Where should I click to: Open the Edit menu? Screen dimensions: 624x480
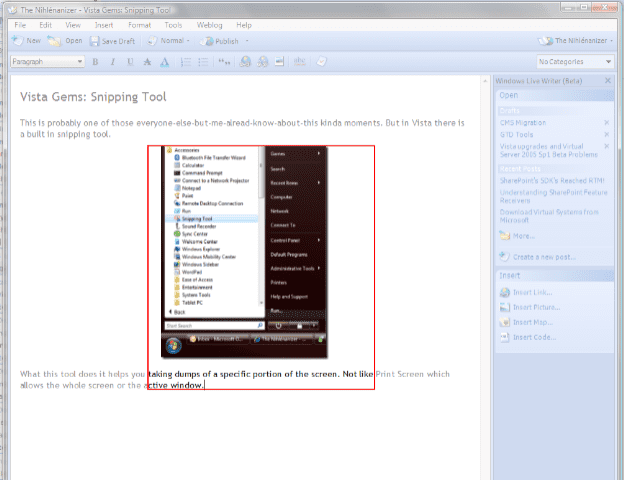[x=45, y=25]
